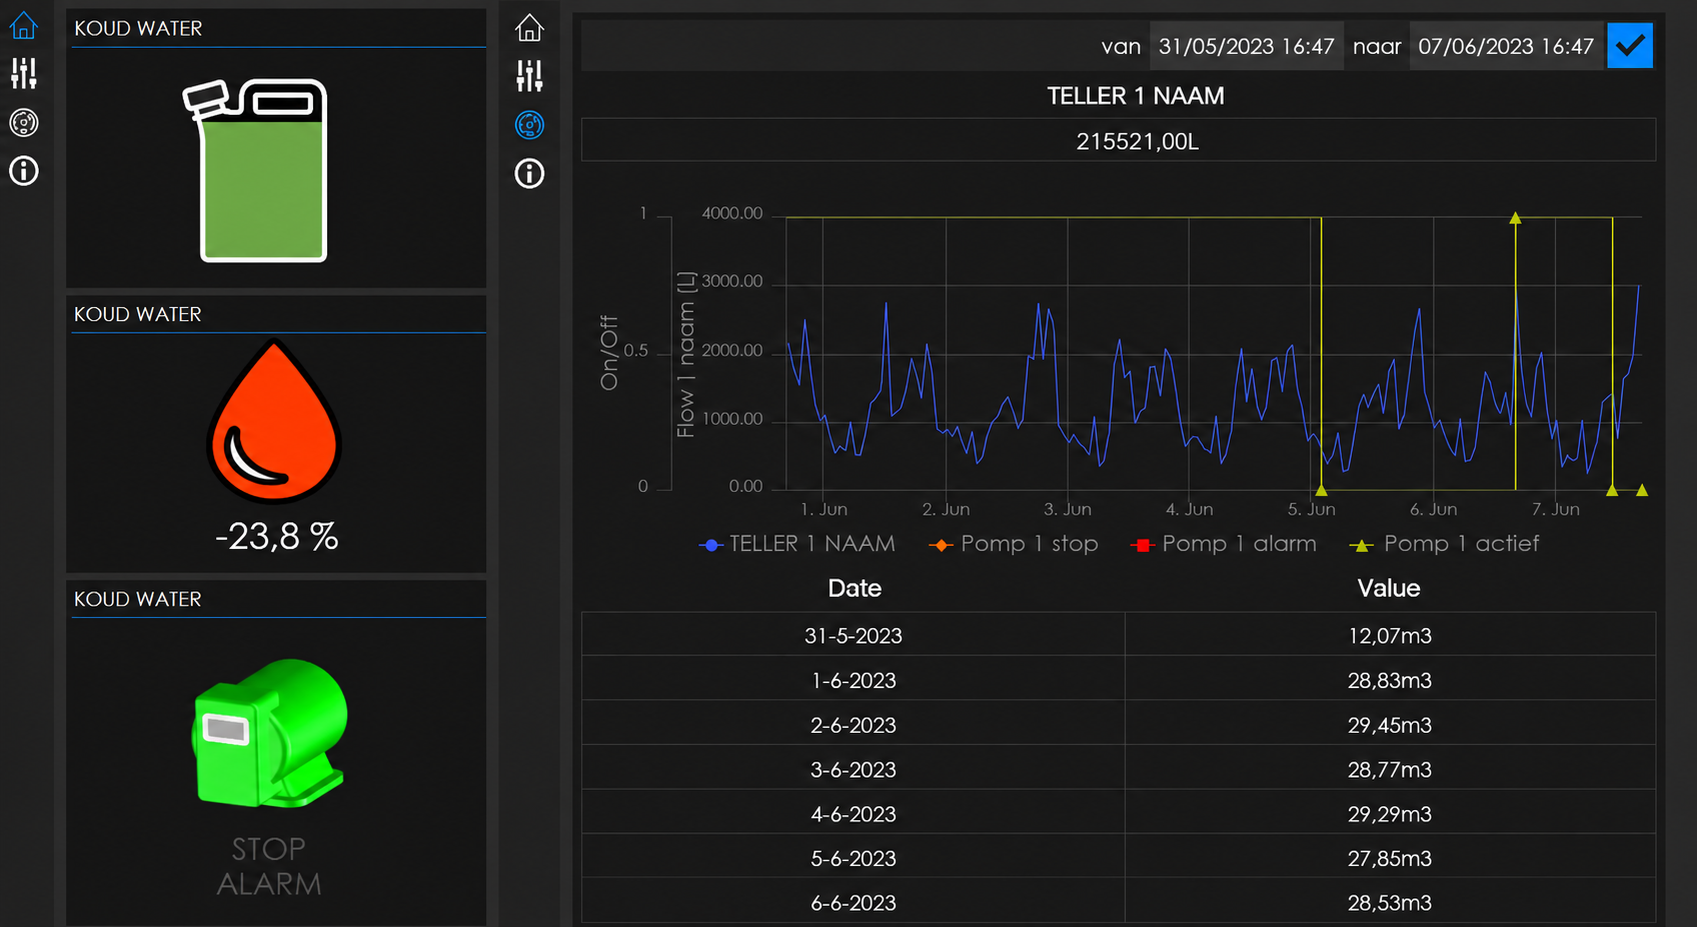Click value 29,45m3
Screen dimensions: 1697x927
click(1390, 725)
